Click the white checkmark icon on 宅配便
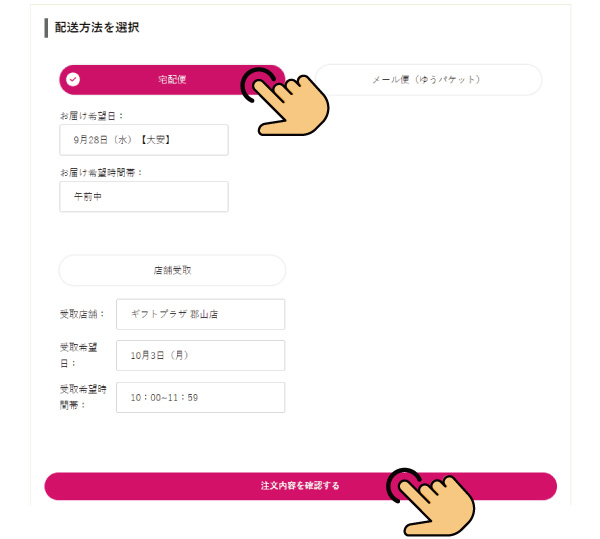The width and height of the screenshot is (600, 539). pos(73,80)
